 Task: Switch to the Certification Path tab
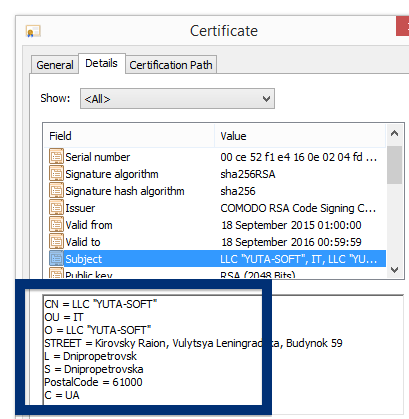(x=171, y=65)
